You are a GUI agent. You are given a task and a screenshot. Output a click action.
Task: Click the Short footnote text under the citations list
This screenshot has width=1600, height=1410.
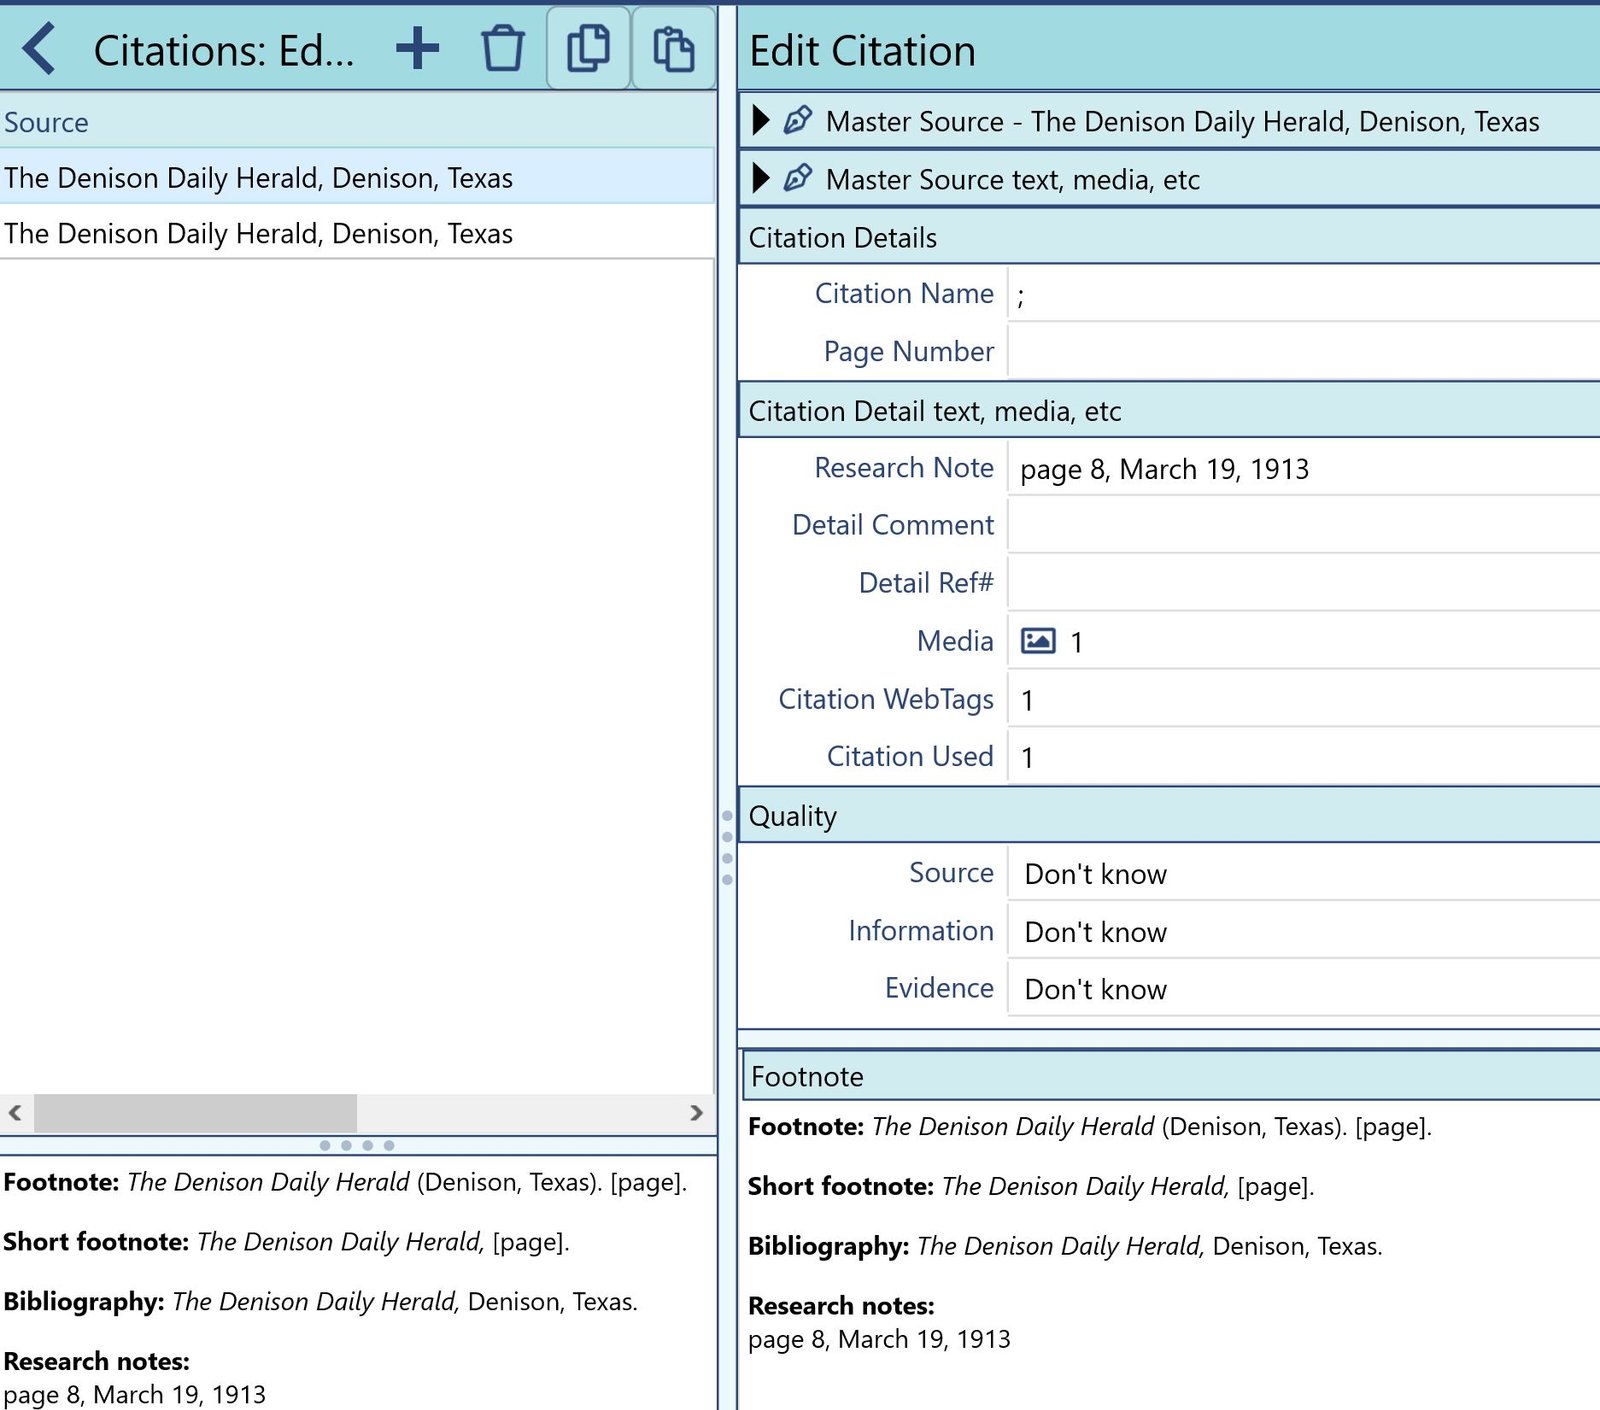point(286,1241)
